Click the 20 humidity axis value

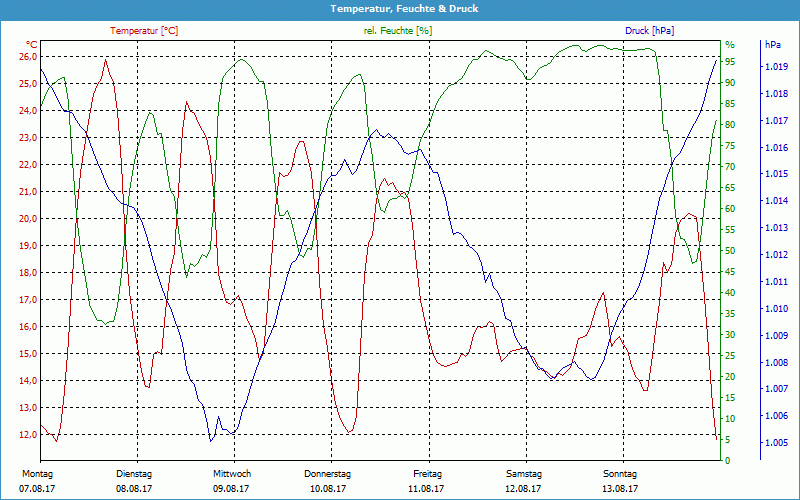pos(730,377)
